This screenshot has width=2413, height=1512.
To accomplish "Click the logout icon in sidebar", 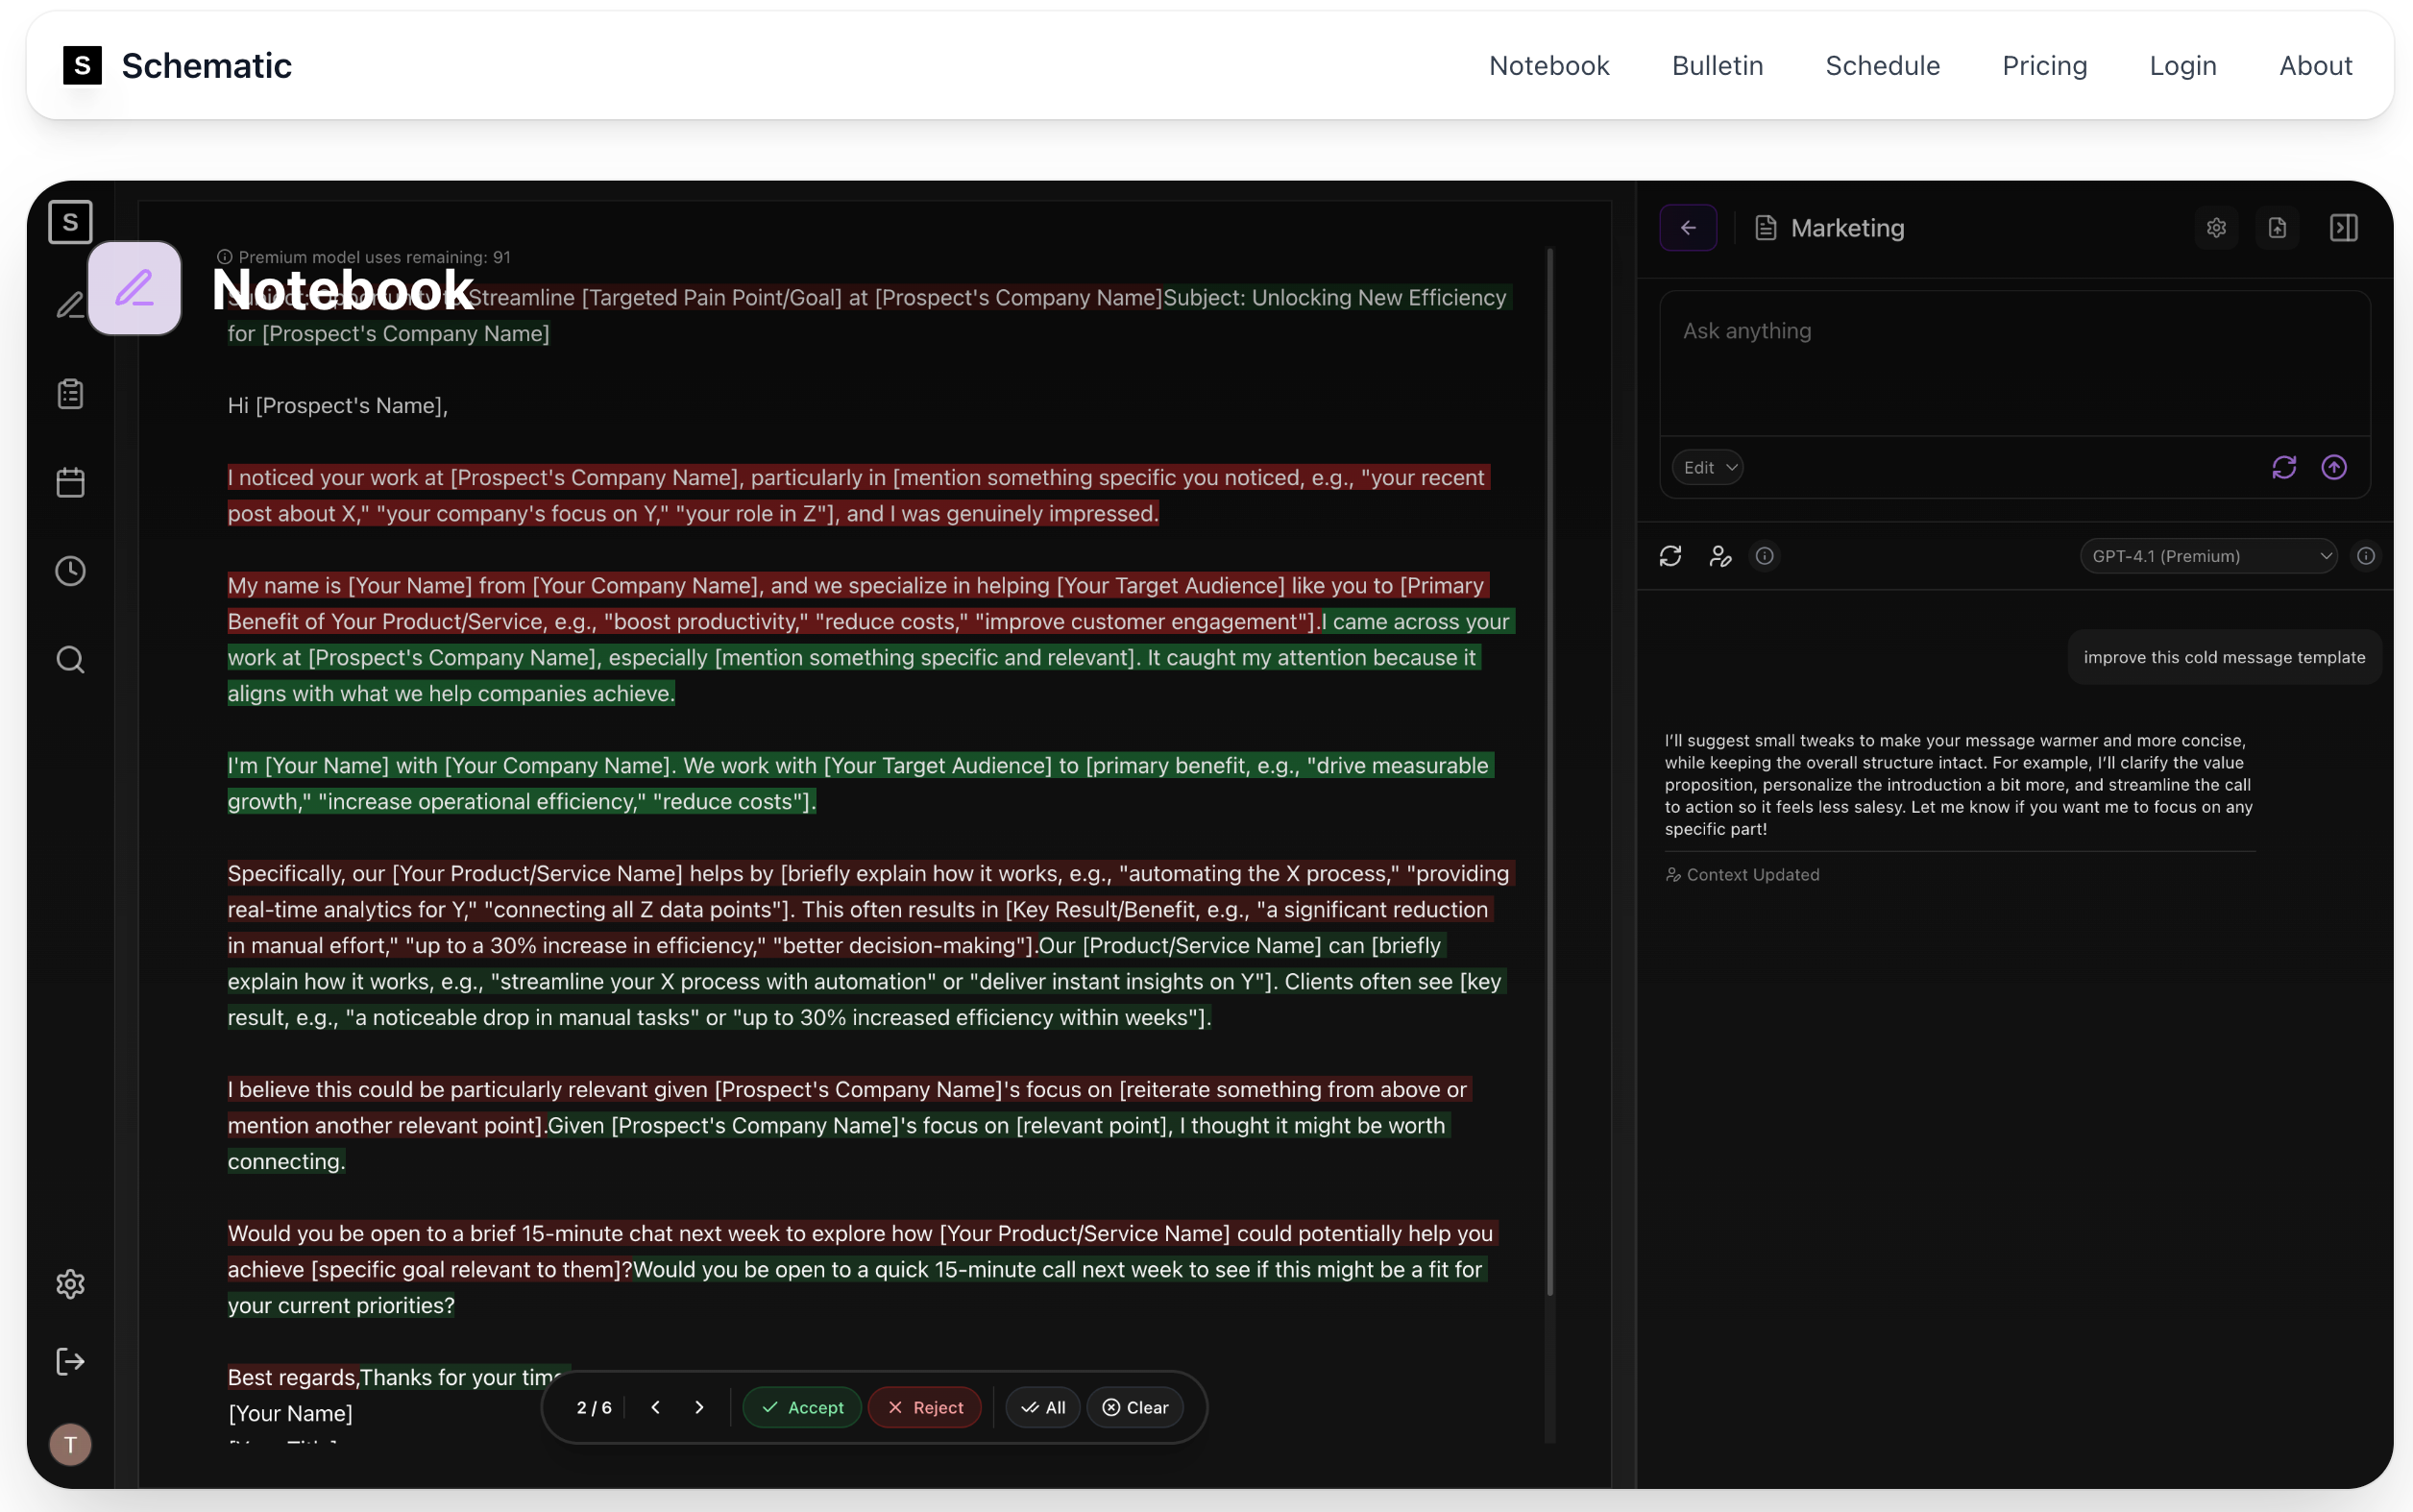I will pos(70,1361).
